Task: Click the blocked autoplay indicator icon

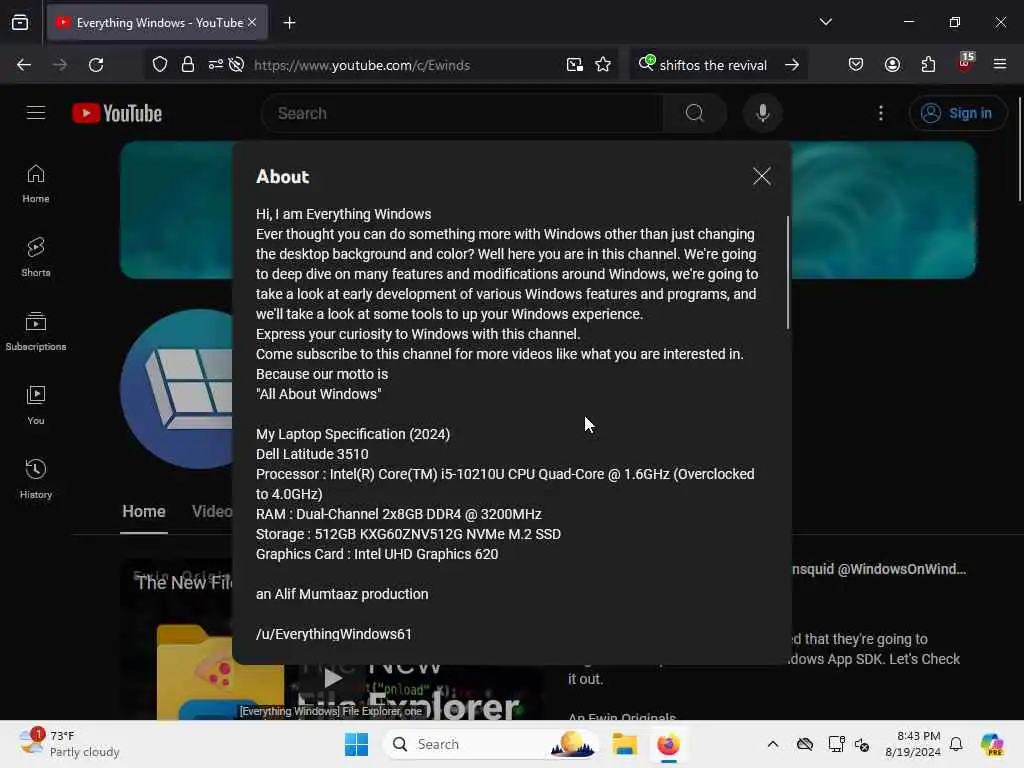Action: pyautogui.click(x=237, y=65)
